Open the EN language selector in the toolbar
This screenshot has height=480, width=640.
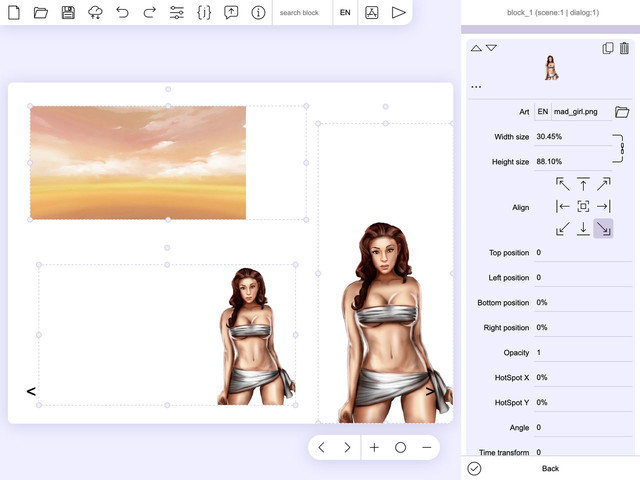pyautogui.click(x=345, y=13)
